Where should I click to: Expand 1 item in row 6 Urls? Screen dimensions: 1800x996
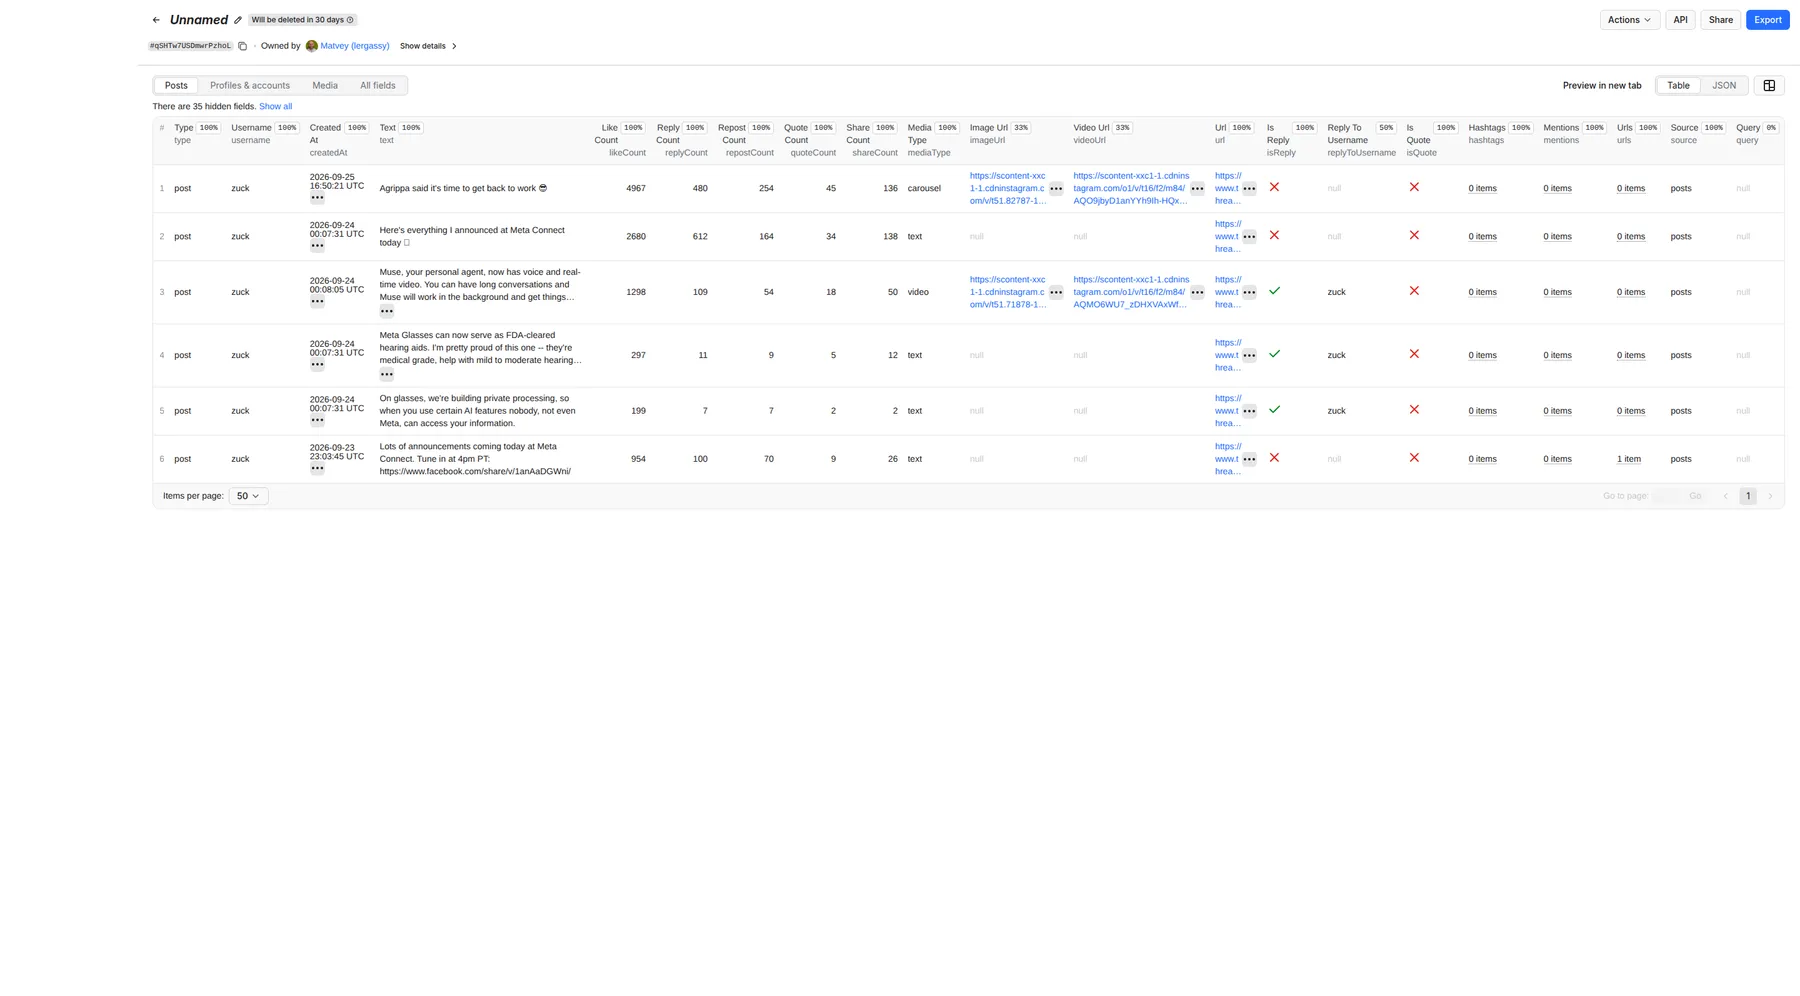click(1629, 459)
